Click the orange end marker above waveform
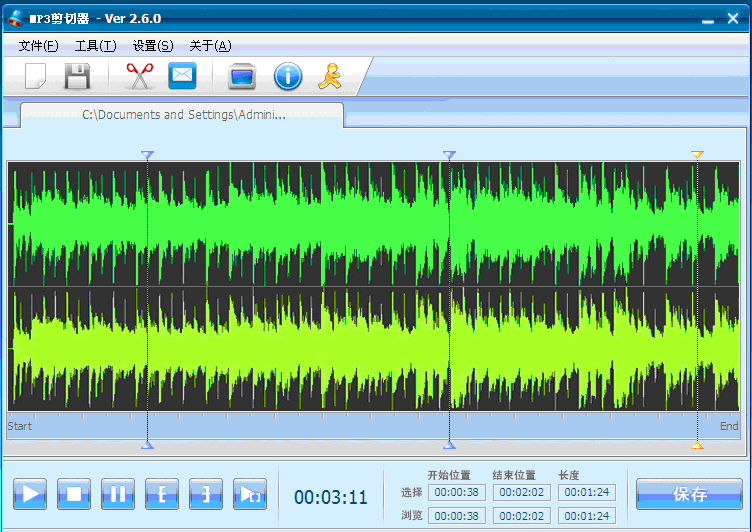 (x=697, y=155)
